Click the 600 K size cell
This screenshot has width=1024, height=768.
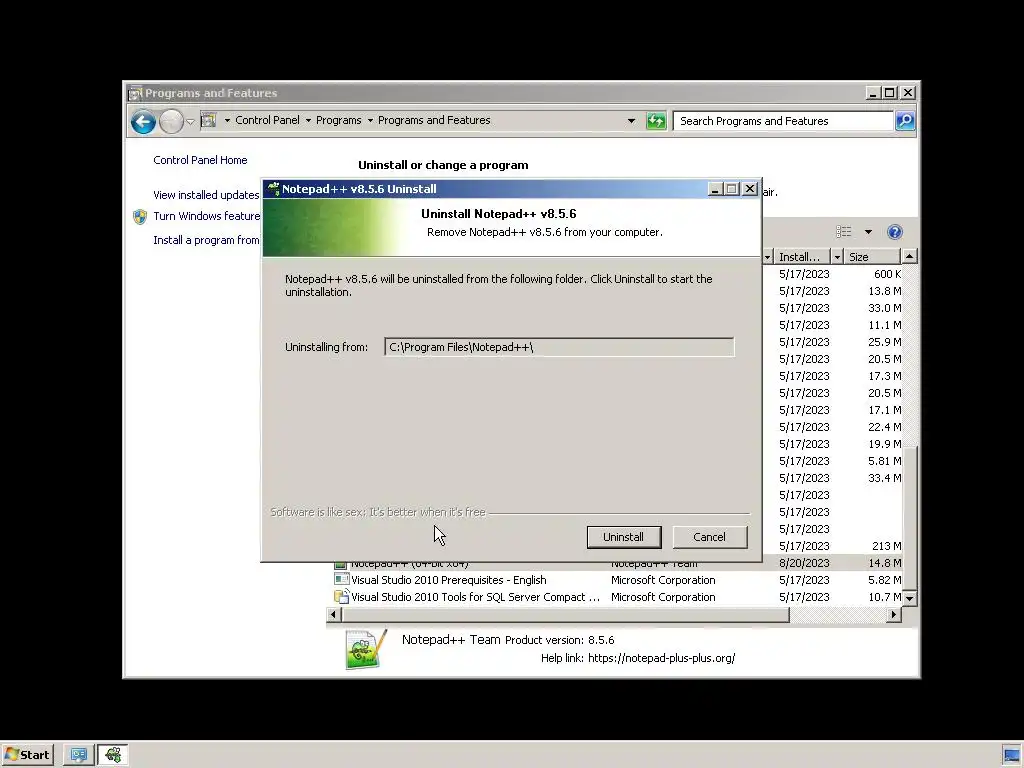click(x=888, y=274)
